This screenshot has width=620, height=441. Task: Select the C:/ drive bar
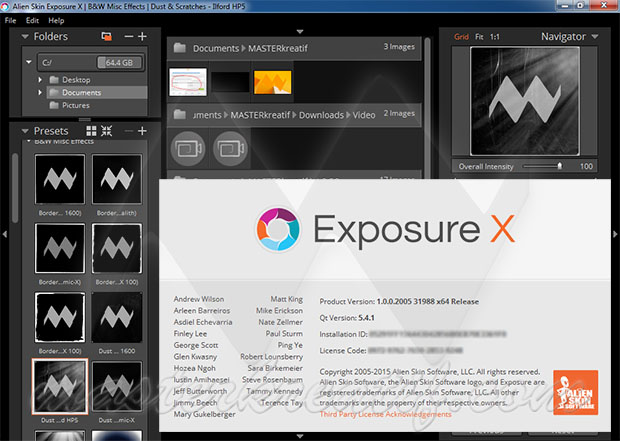(x=91, y=62)
